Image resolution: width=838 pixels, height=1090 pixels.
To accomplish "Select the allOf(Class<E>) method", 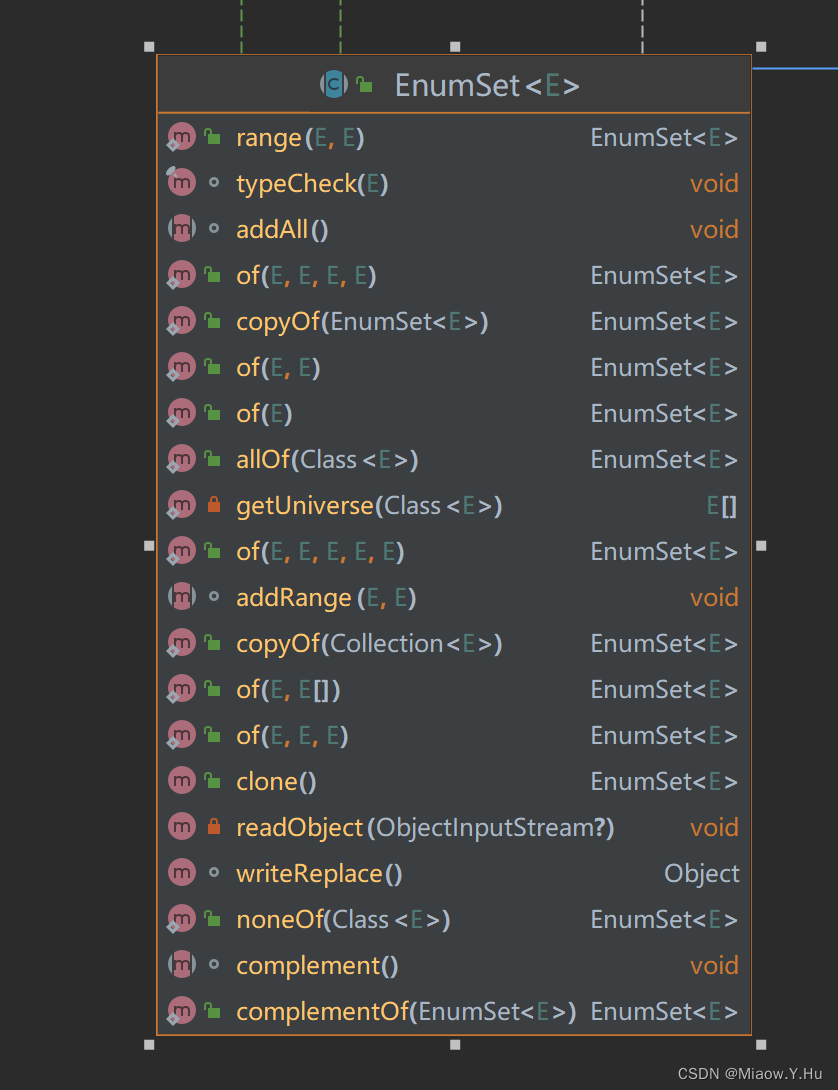I will point(327,460).
